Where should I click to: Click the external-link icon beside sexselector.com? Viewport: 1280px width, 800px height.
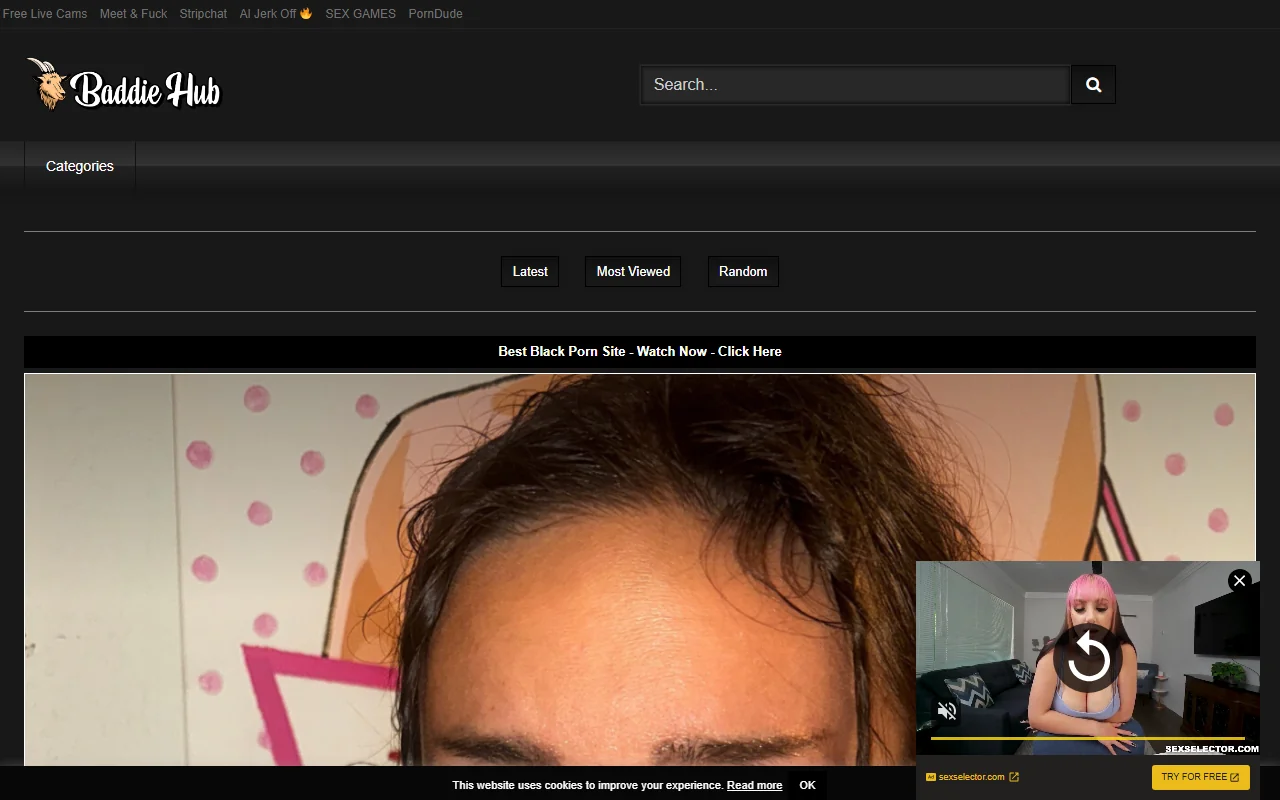click(1013, 776)
